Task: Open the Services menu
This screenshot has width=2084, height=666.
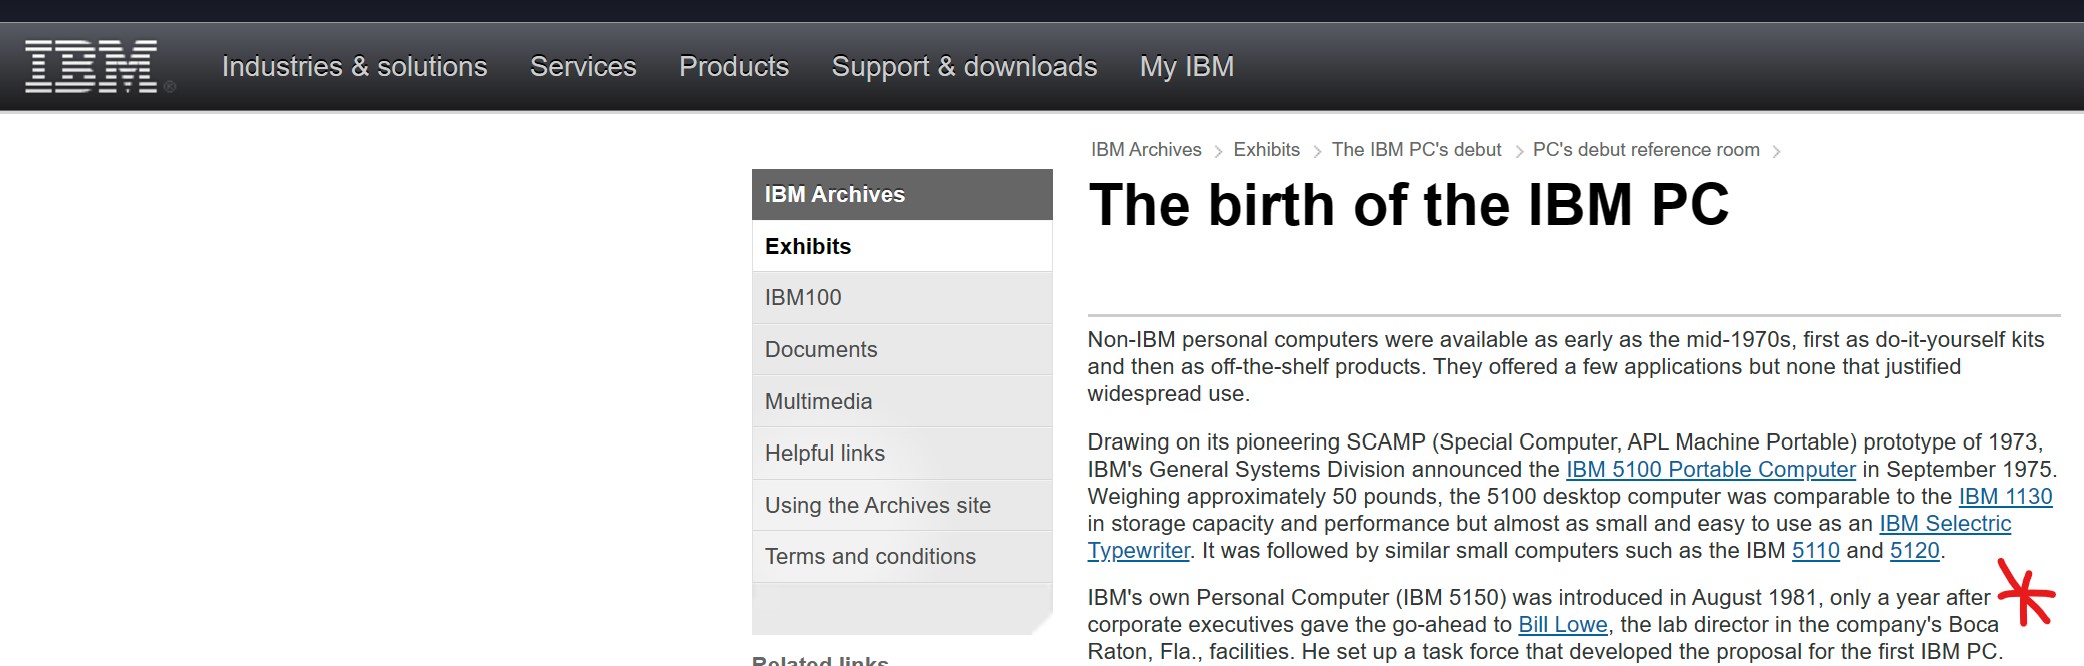Action: coord(583,67)
